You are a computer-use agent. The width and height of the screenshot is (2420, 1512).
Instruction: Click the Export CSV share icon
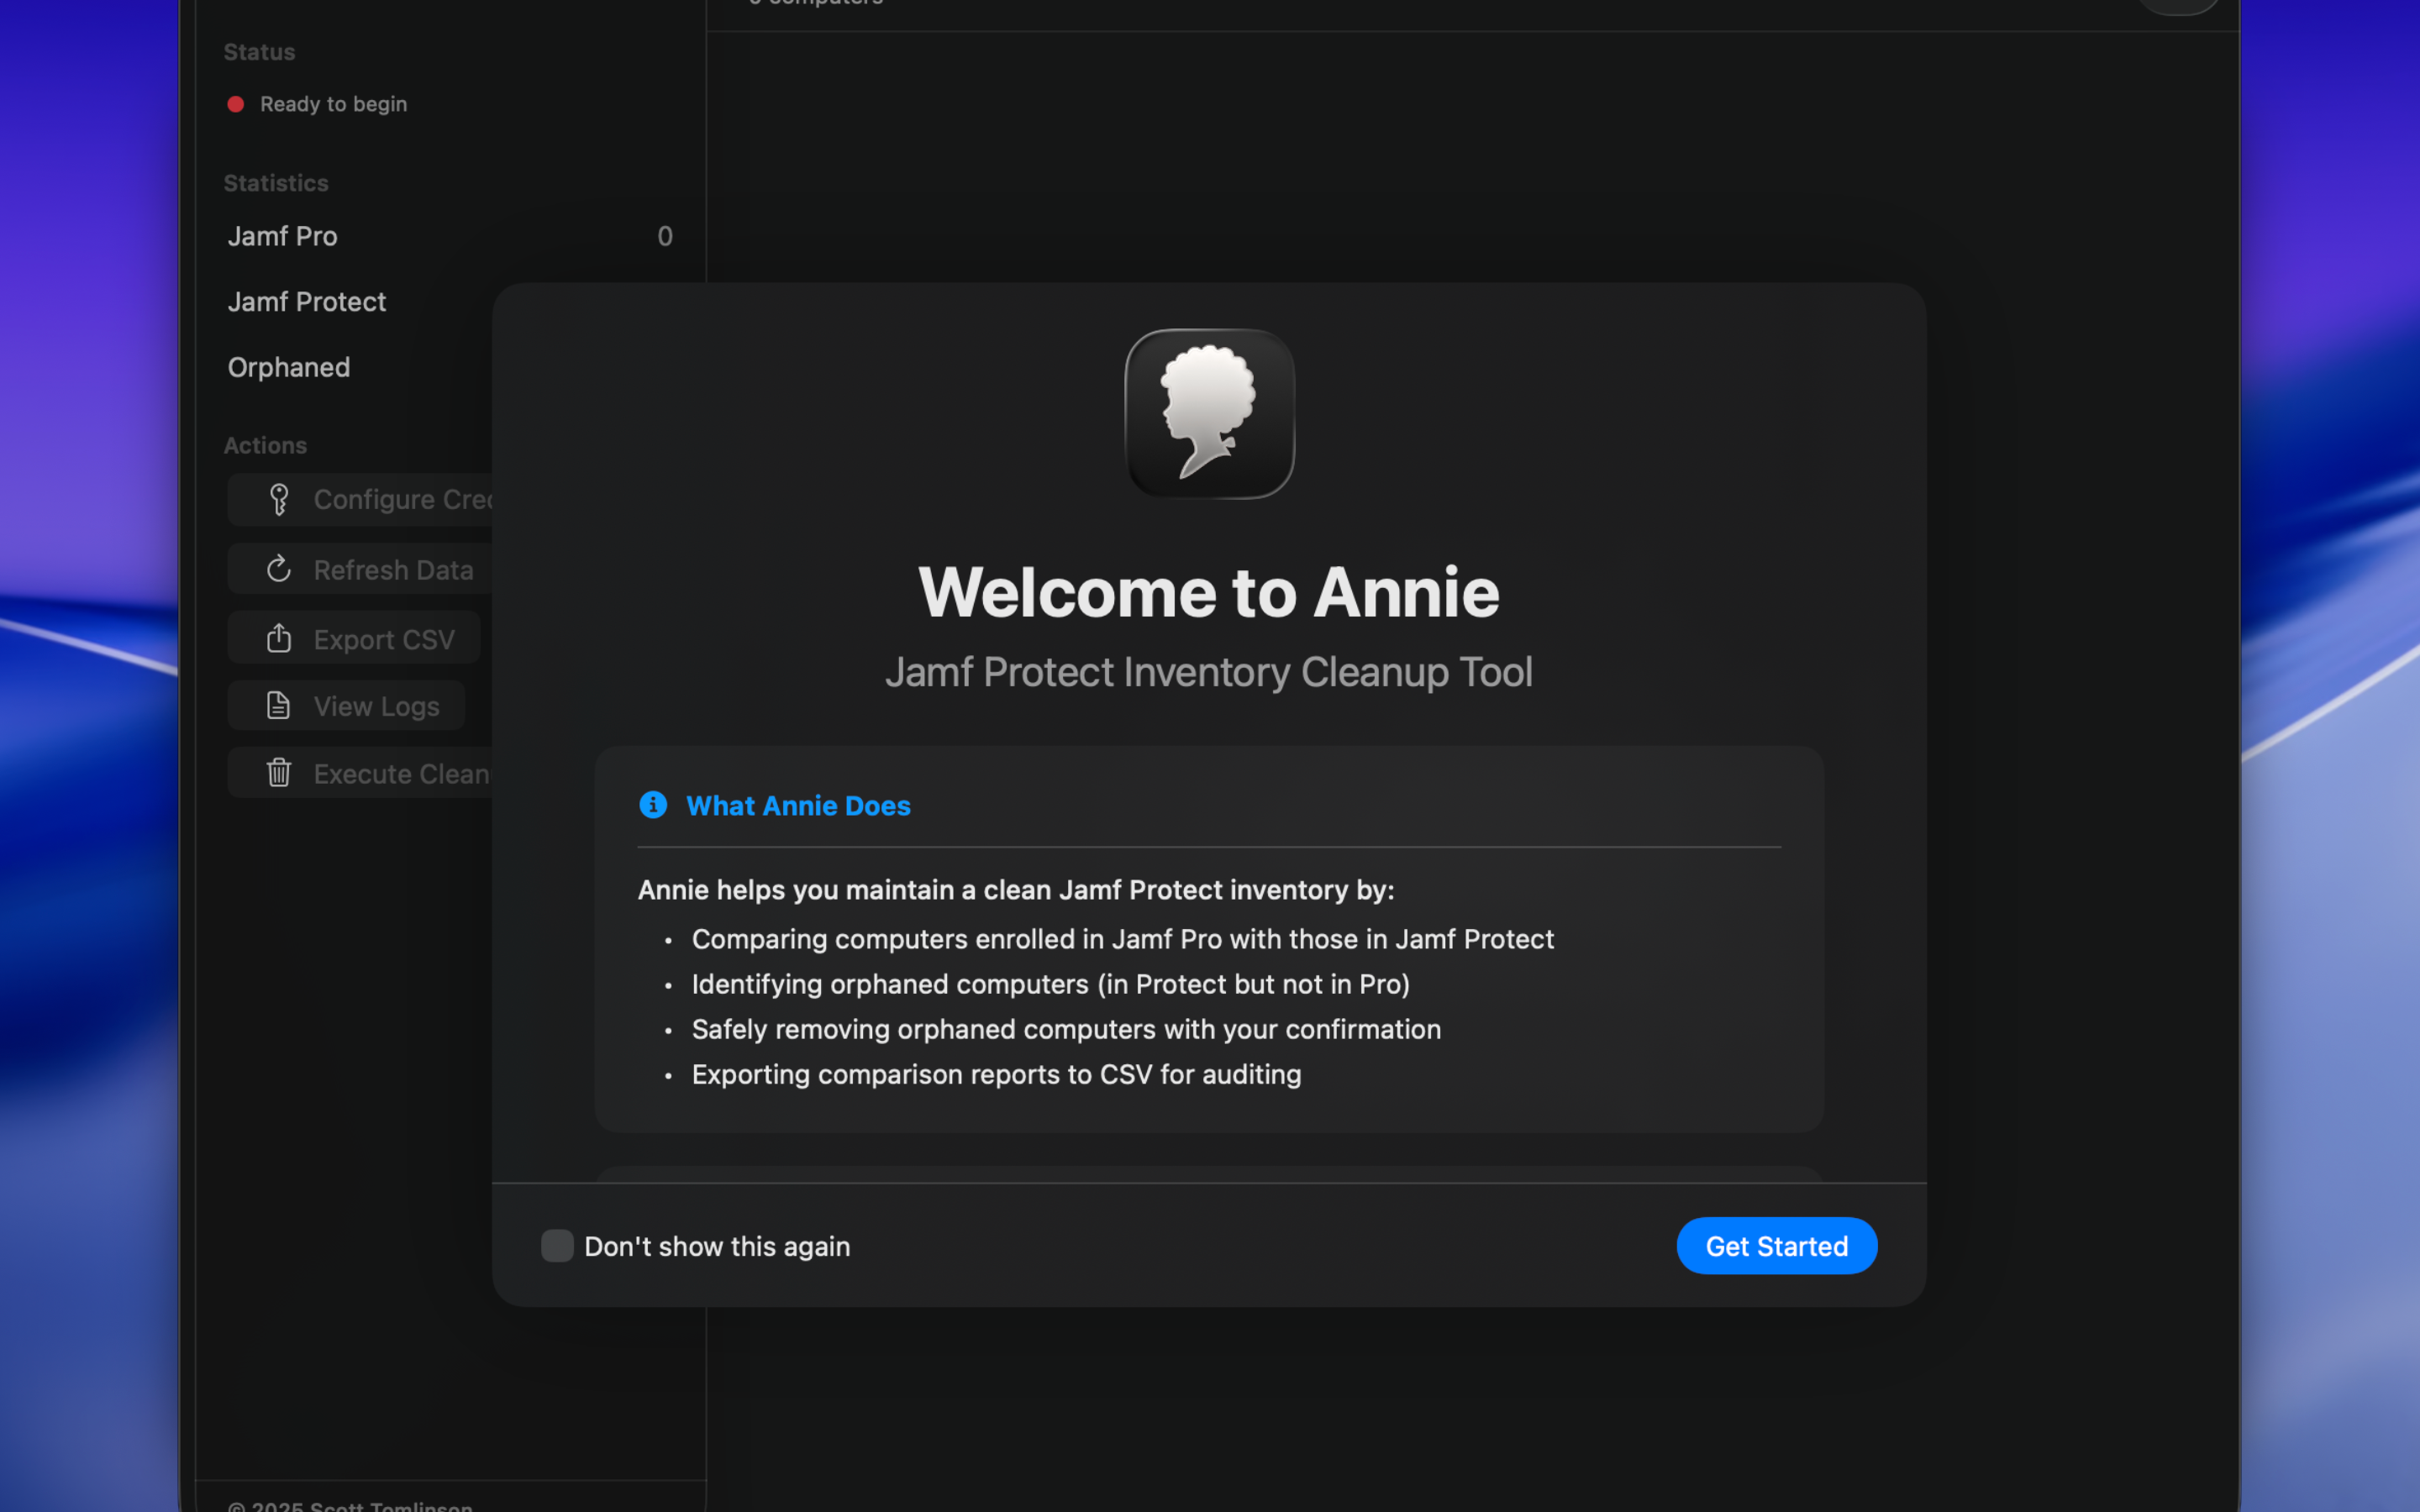(x=279, y=638)
